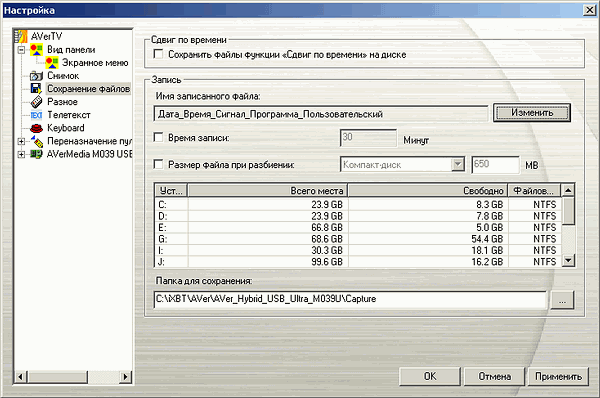Screen dimensions: 600x398
Task: Enable saving time shift files to disk
Action: coord(158,54)
